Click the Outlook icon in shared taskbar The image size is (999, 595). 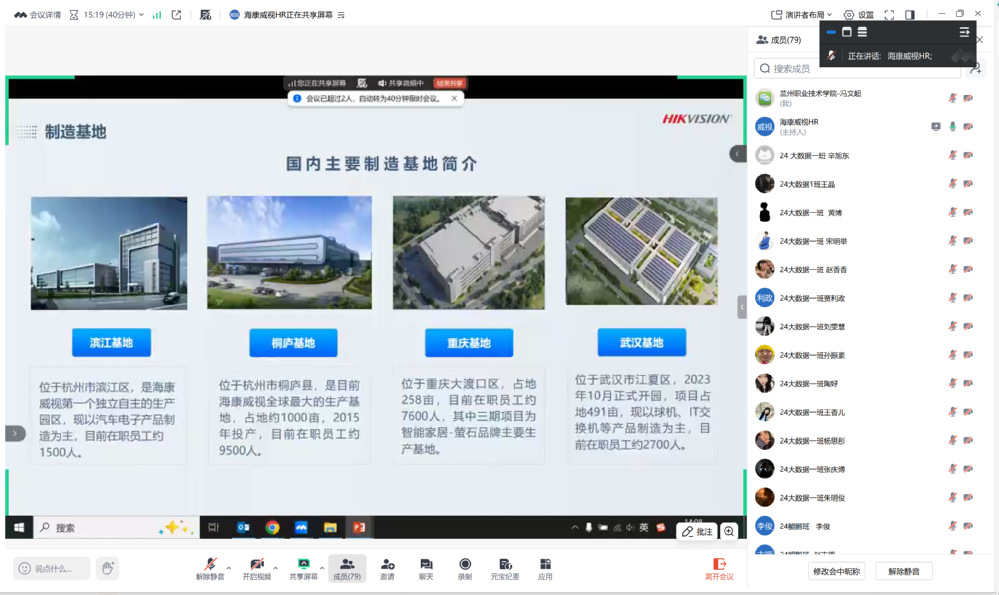pyautogui.click(x=243, y=527)
